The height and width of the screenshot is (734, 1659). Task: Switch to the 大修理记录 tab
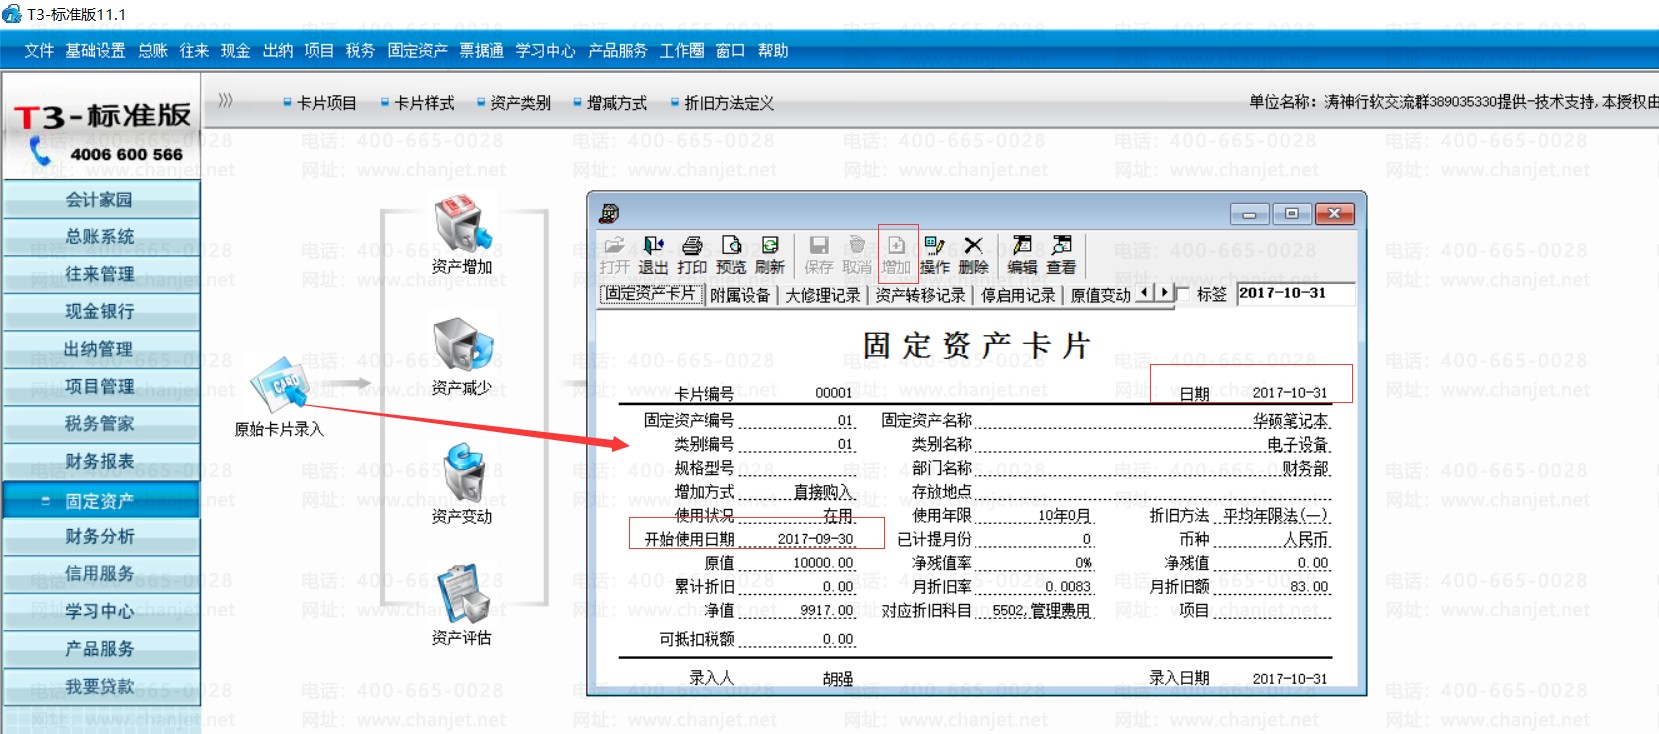point(823,295)
